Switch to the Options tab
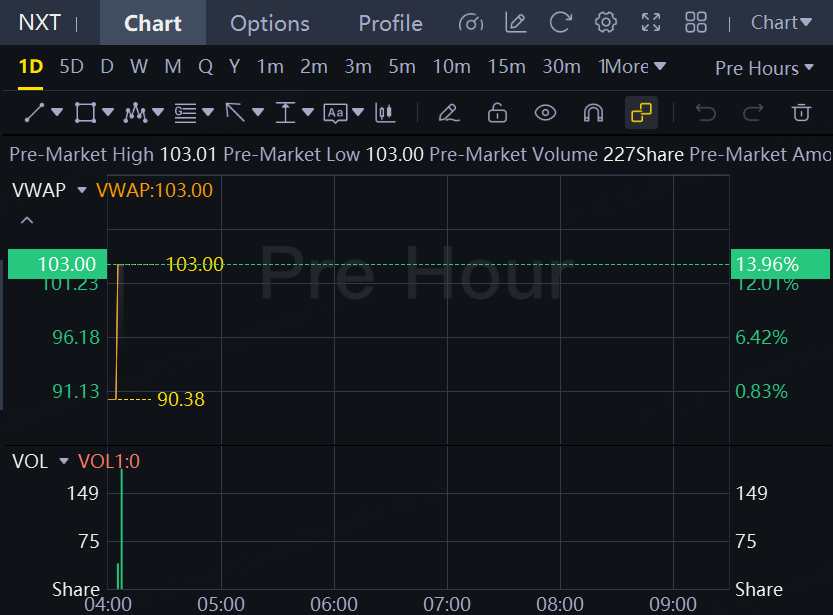The image size is (833, 615). pos(270,23)
